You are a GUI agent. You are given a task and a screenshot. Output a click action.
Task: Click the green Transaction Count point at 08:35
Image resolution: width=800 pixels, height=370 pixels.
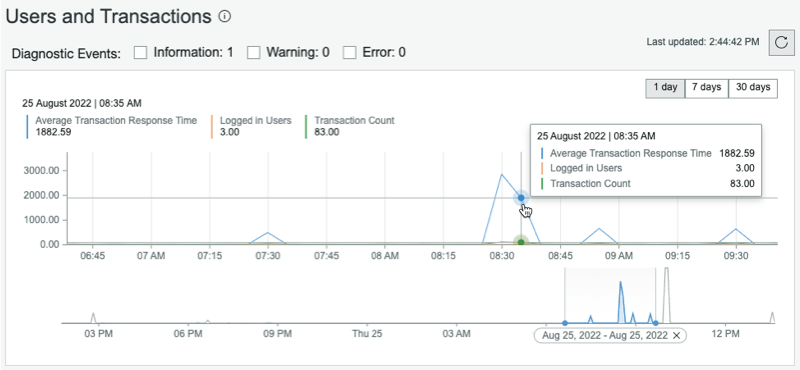click(x=521, y=242)
